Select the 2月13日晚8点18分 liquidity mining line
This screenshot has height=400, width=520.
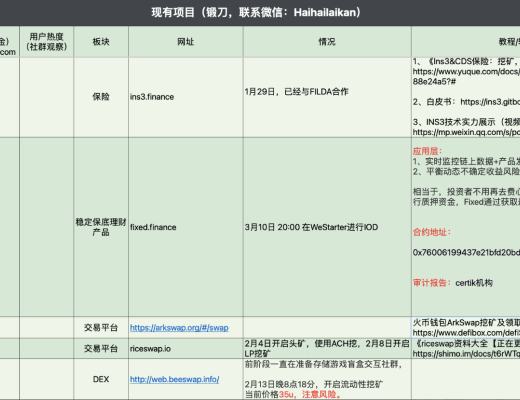click(x=314, y=384)
